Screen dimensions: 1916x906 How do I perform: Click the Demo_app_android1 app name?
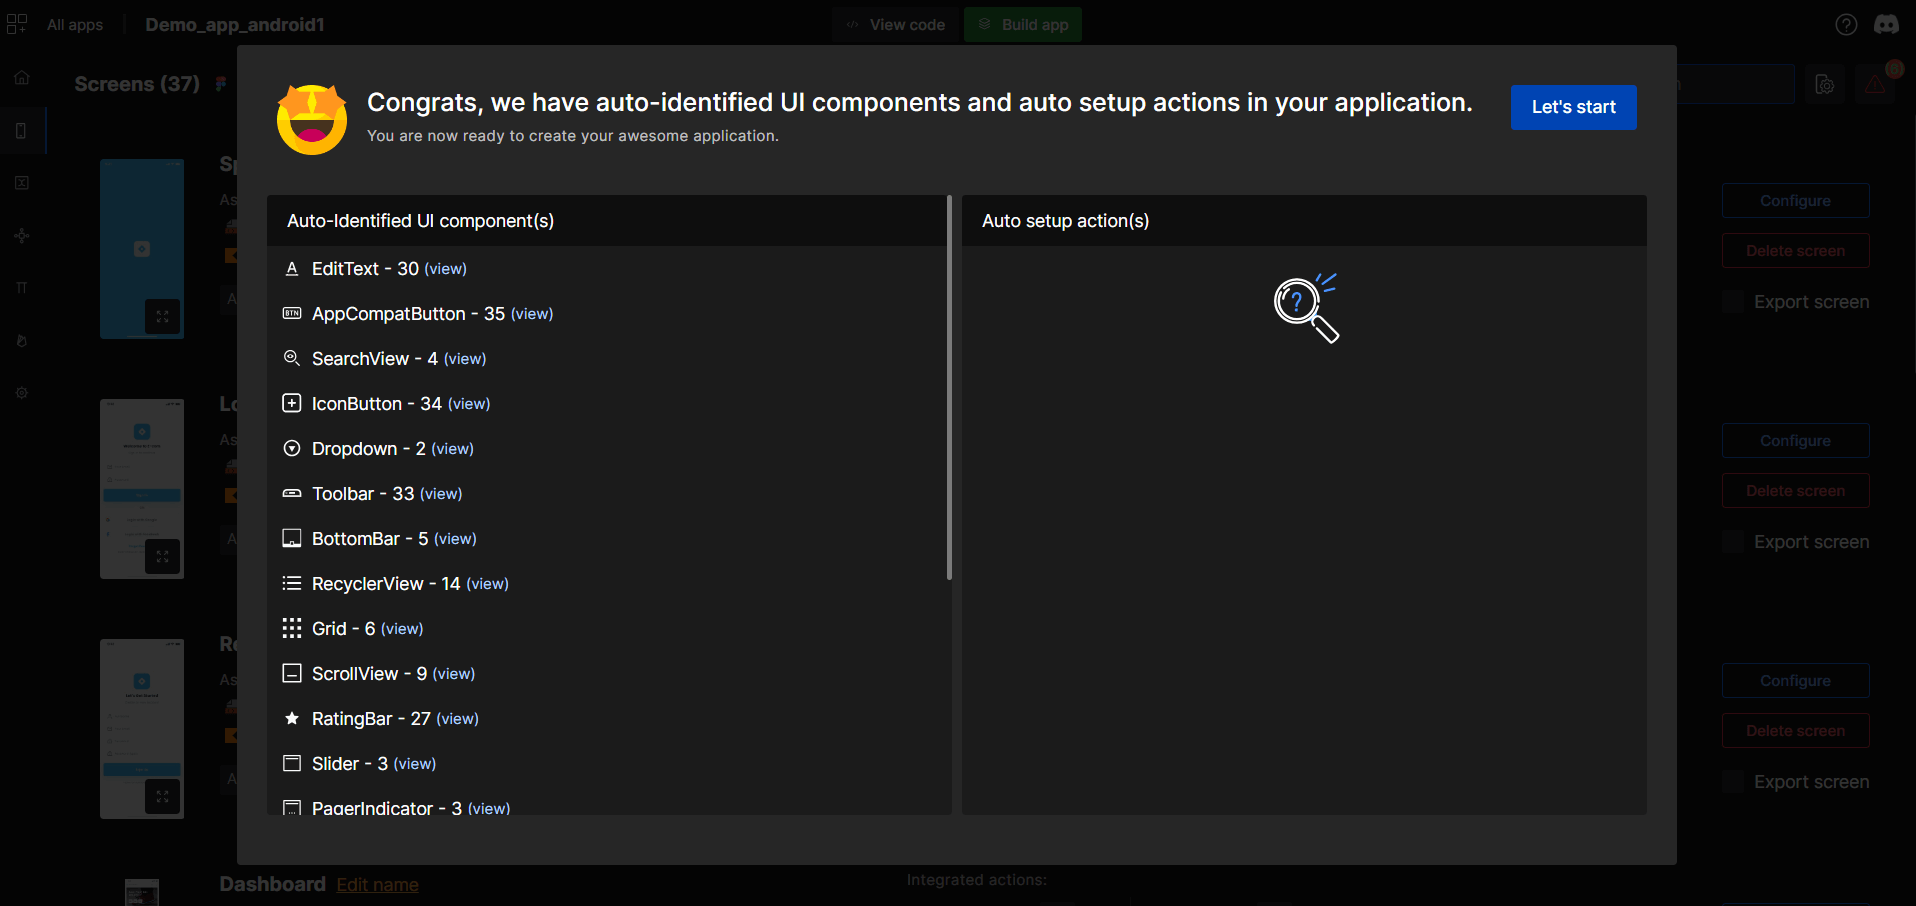point(235,24)
